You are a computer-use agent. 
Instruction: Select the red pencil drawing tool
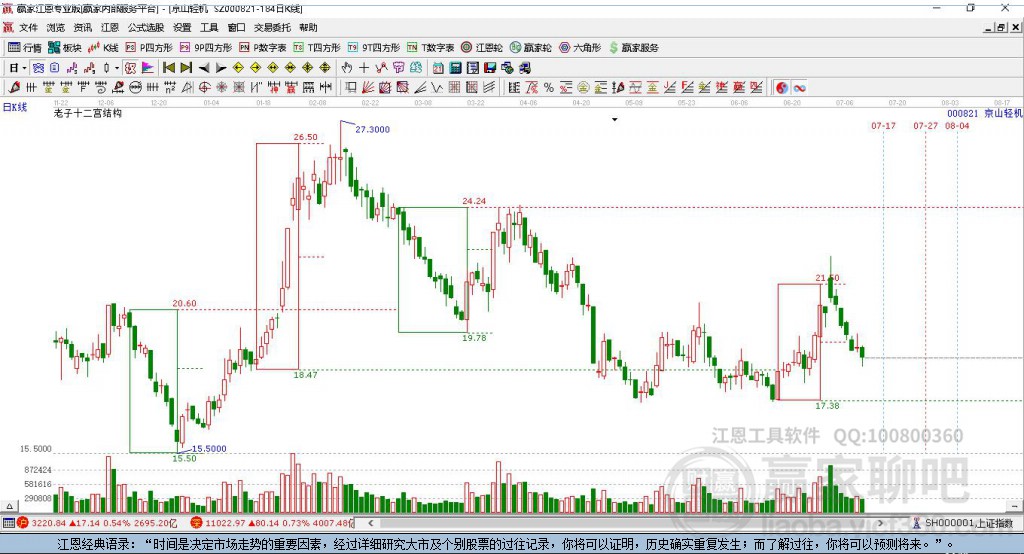14,88
